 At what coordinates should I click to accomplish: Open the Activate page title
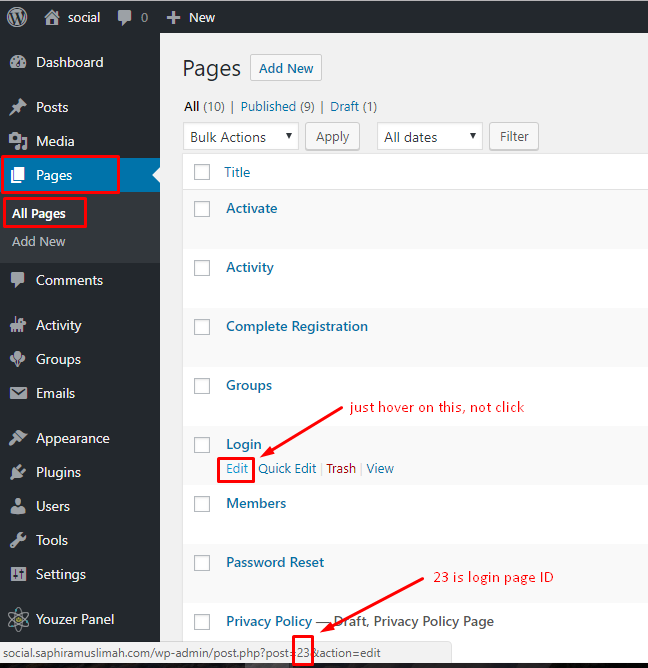point(251,208)
